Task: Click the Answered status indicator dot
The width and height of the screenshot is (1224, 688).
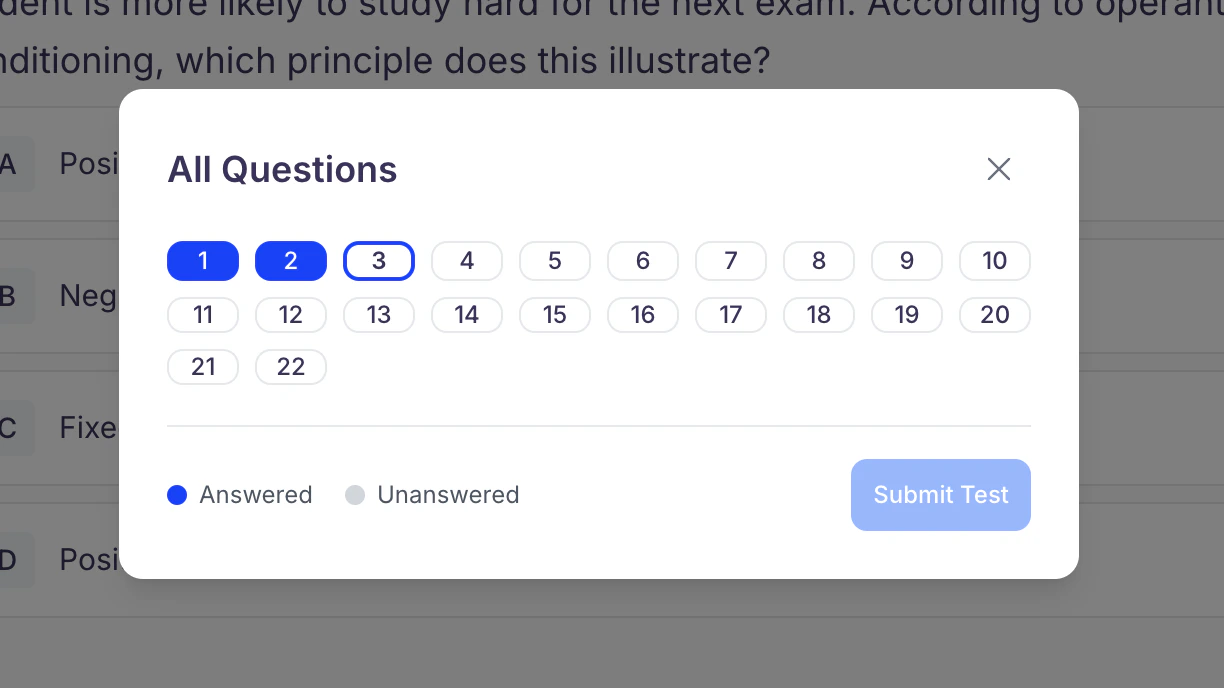Action: [x=177, y=494]
